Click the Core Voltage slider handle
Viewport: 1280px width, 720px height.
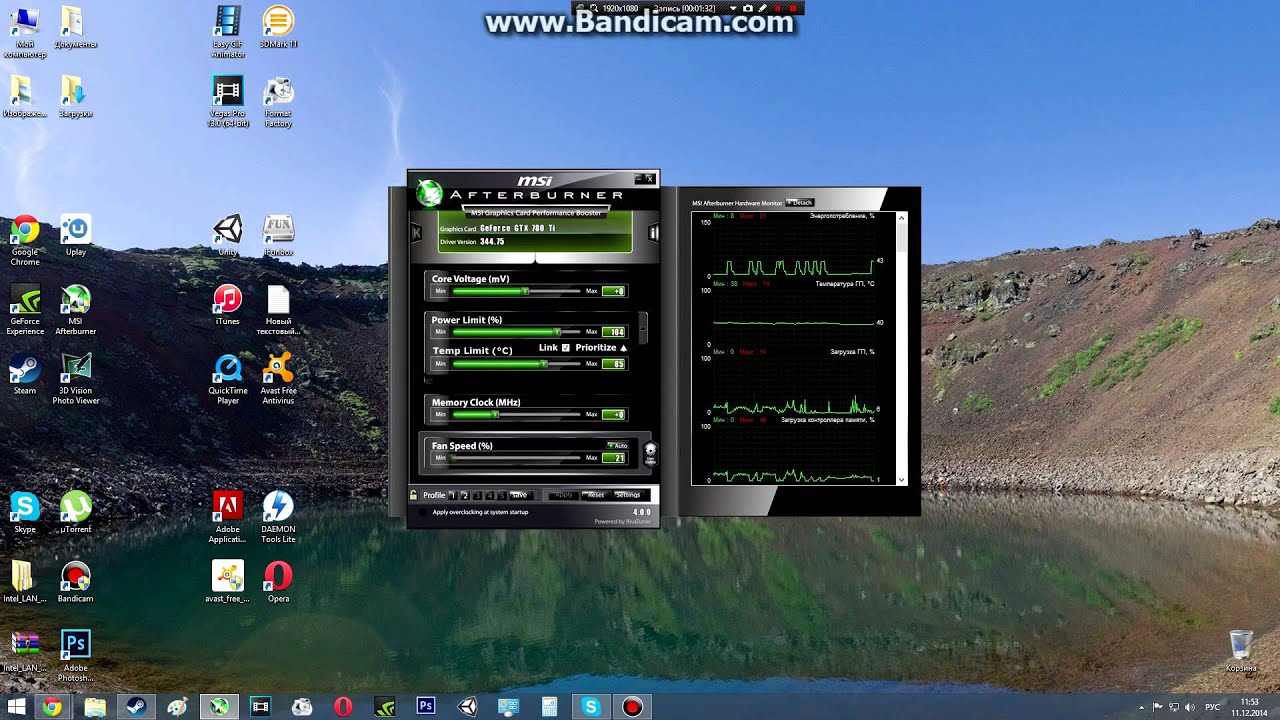coord(525,291)
